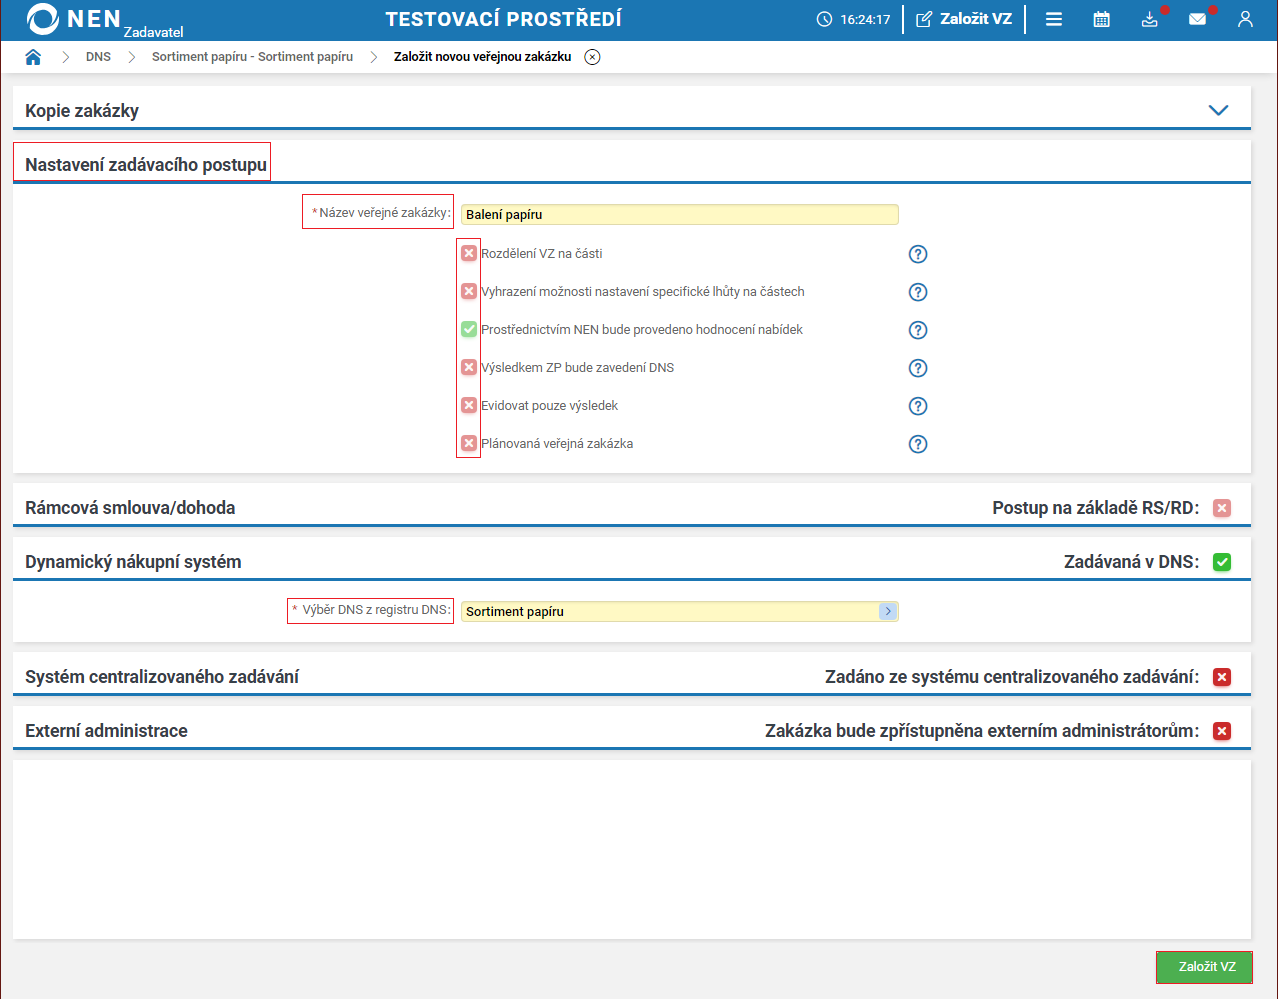This screenshot has height=999, width=1278.
Task: Show help for Rozdělení VZ na části
Action: point(918,254)
